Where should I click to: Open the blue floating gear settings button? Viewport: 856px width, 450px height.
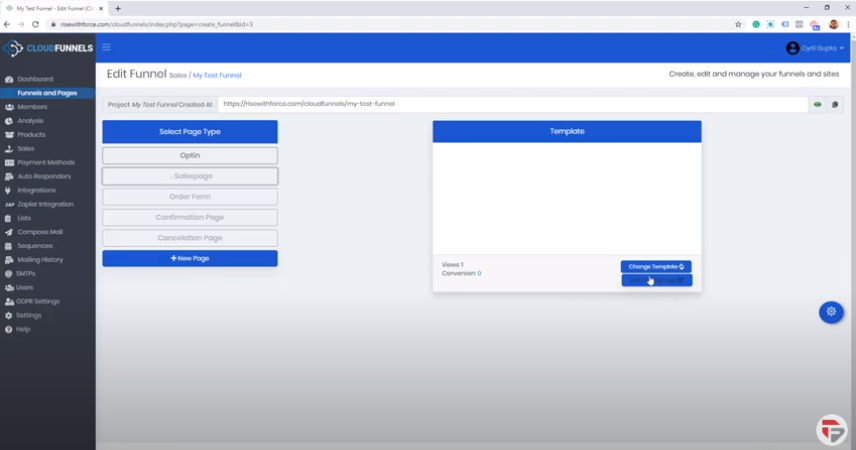830,312
